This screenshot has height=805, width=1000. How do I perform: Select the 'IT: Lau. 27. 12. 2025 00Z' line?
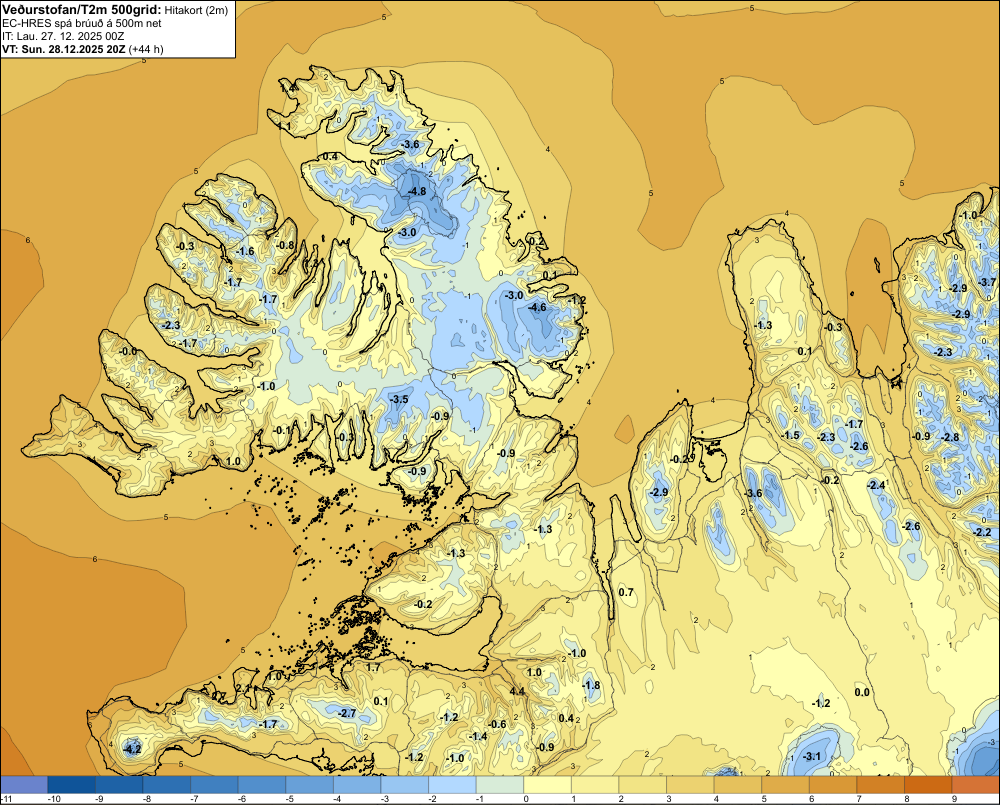(x=62, y=36)
